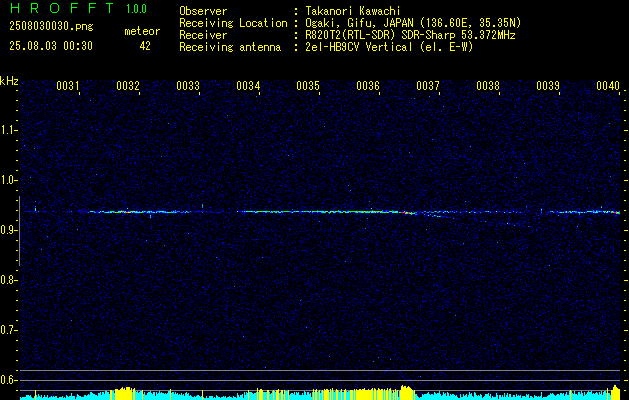This screenshot has height=400, width=629.
Task: Click the 1.0 kHz axis label
Action: [x=8, y=180]
